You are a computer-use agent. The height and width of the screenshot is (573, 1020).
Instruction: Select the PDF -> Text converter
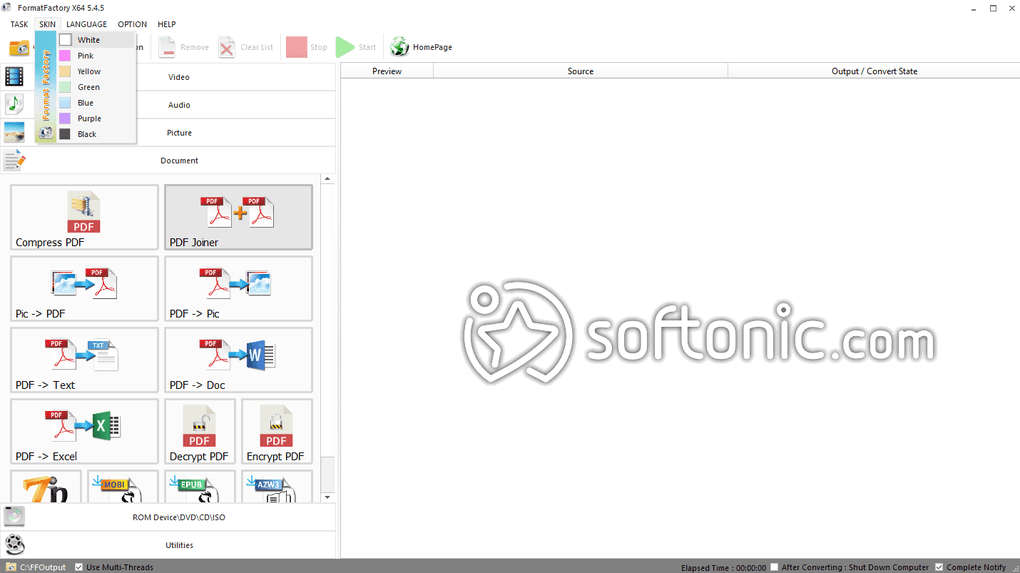(84, 360)
